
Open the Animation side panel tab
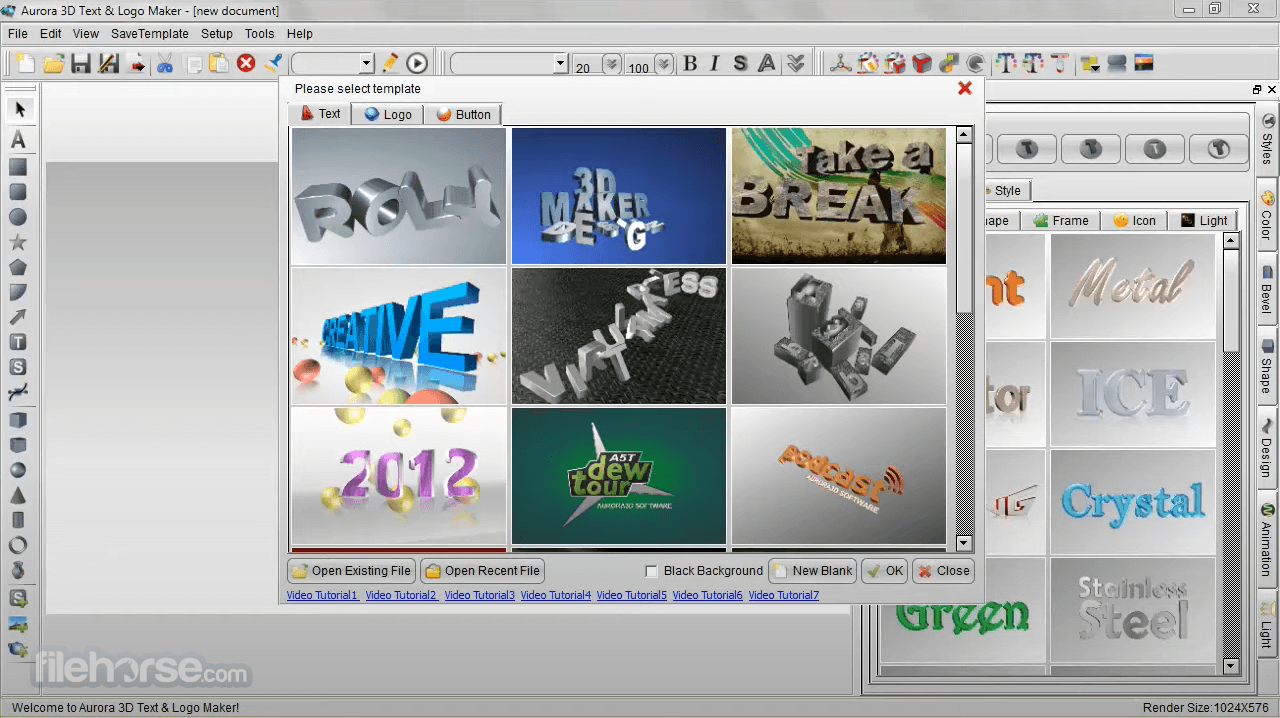1266,541
